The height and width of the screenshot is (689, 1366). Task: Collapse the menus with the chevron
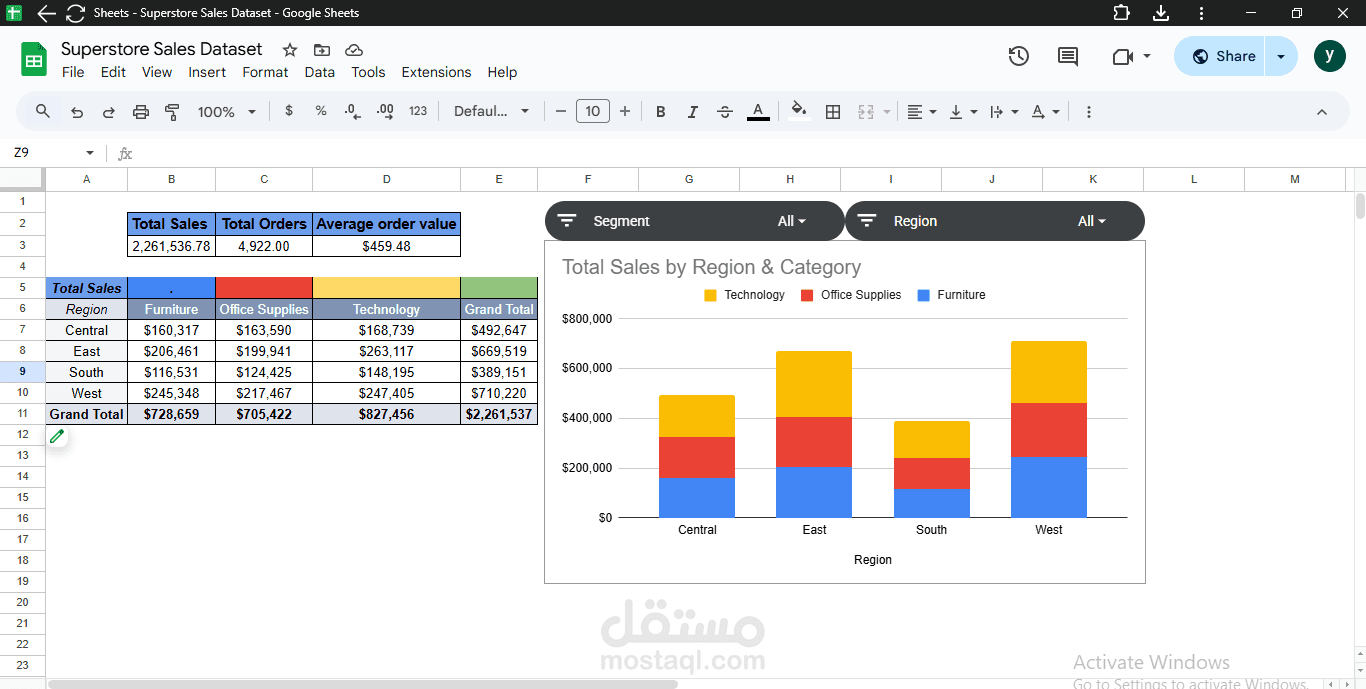point(1322,112)
